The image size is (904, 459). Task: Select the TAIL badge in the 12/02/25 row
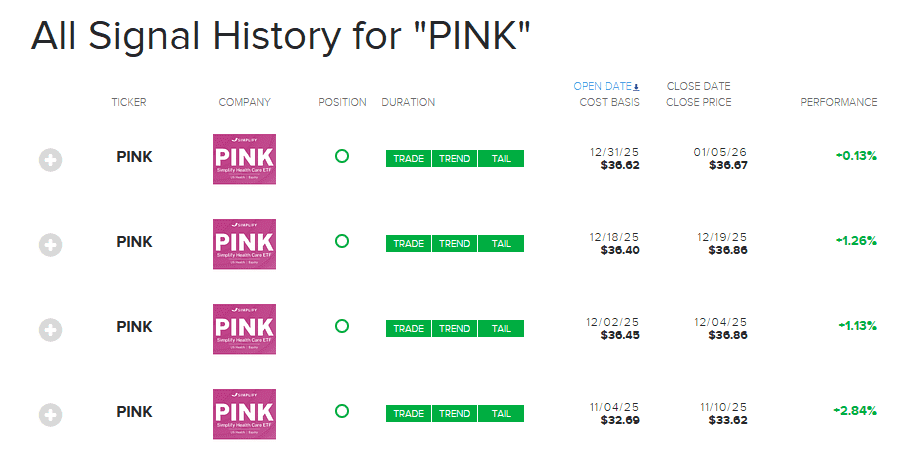click(501, 329)
